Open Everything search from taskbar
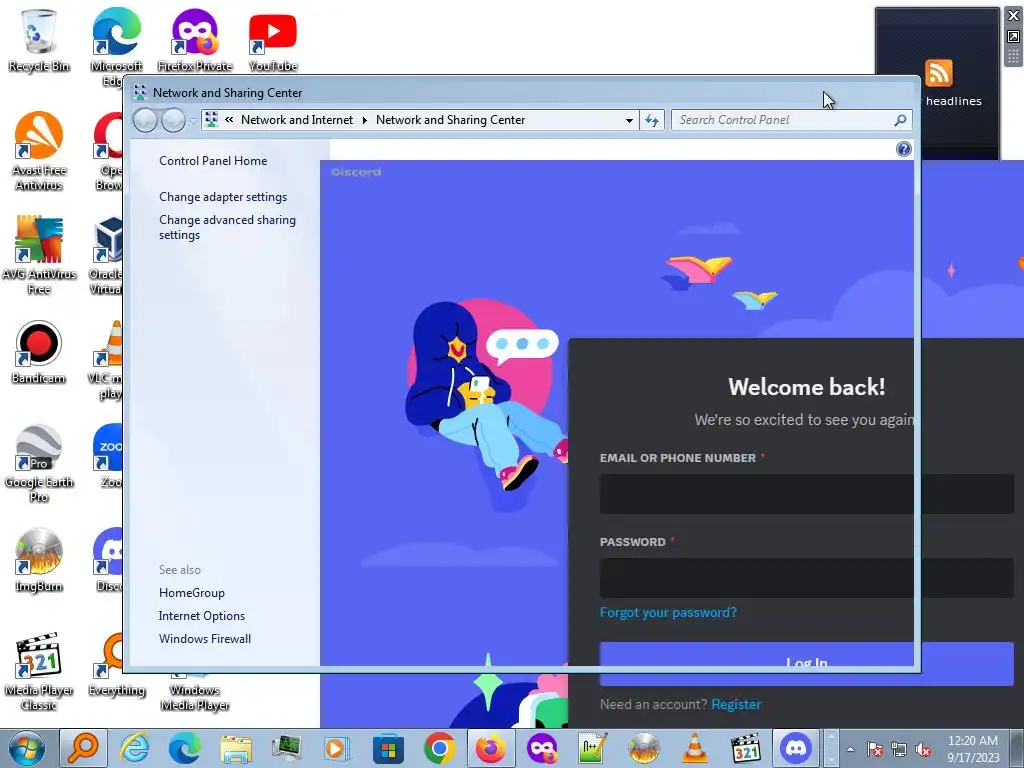1024x768 pixels. click(x=84, y=748)
